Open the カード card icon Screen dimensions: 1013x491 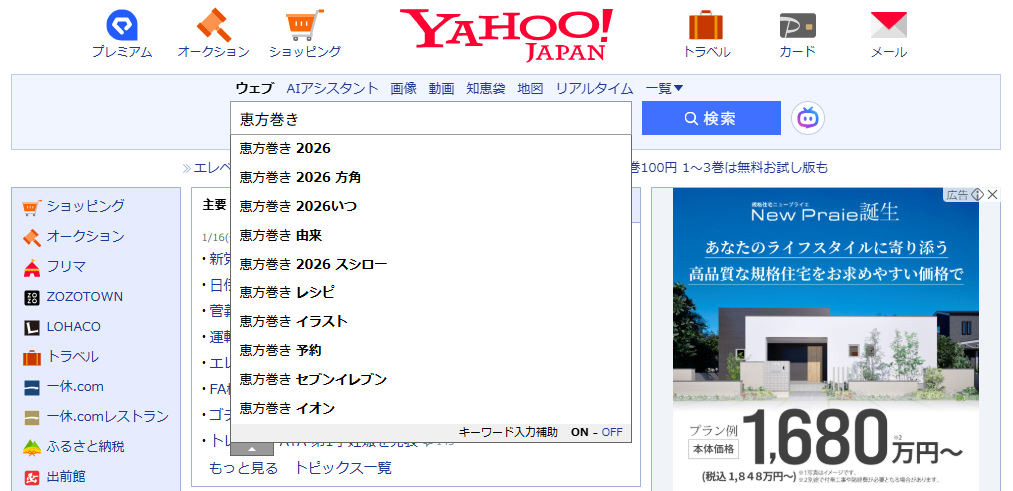pyautogui.click(x=797, y=26)
